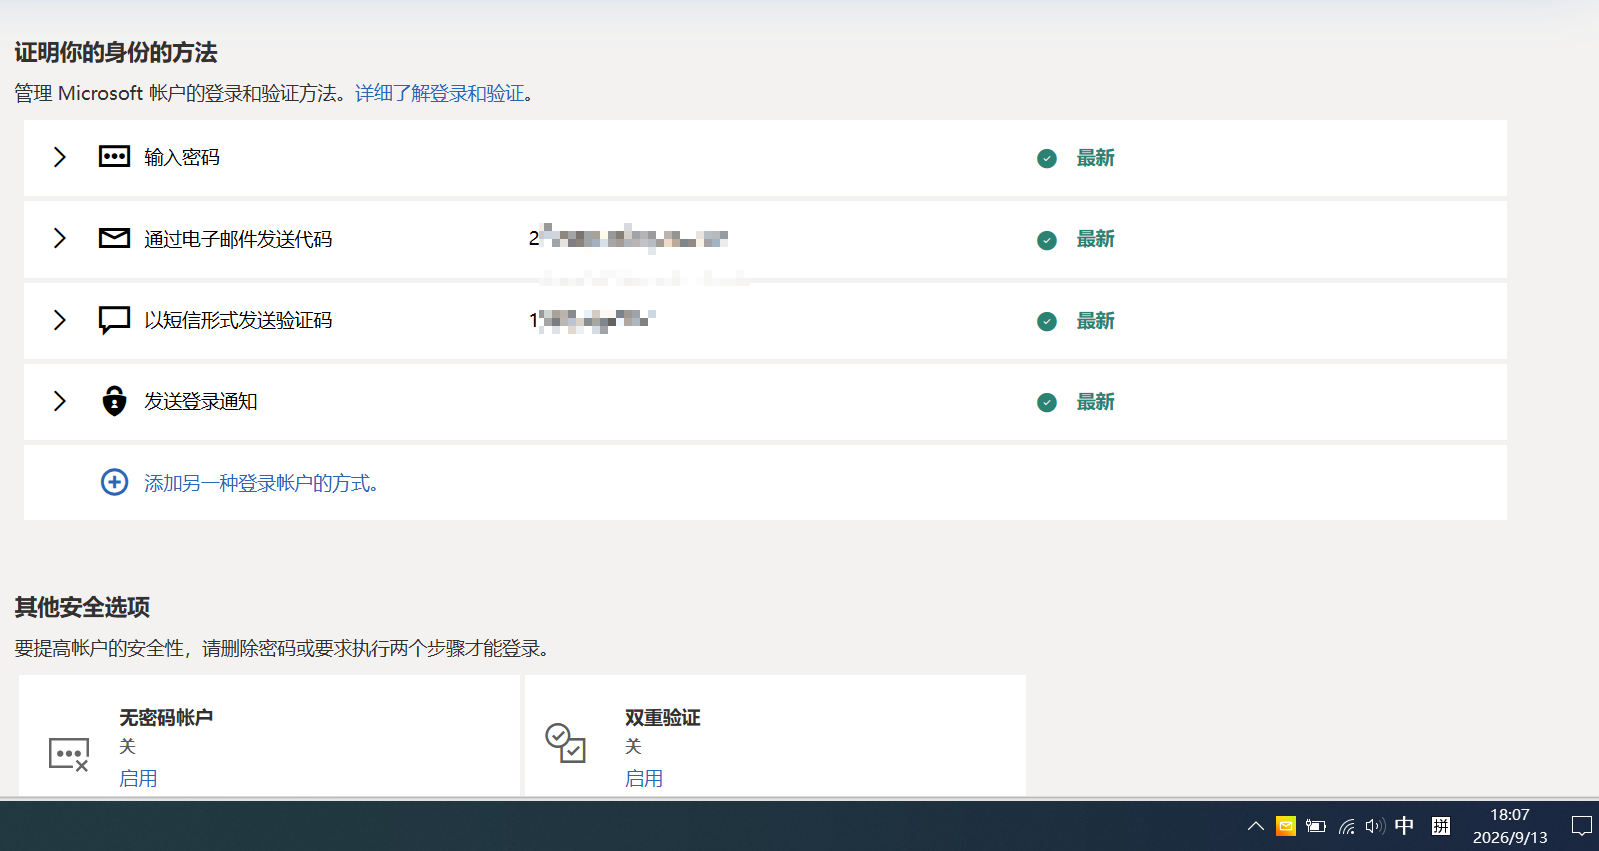Click the green check icon in 发送登录通知 row
Viewport: 1599px width, 851px height.
tap(1047, 402)
